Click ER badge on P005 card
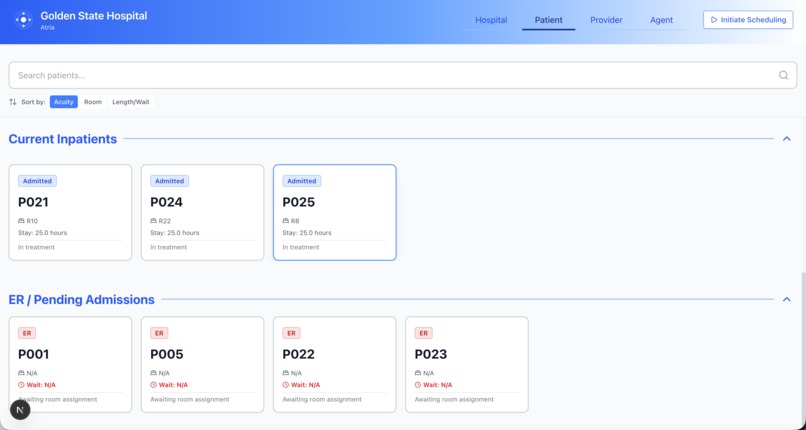Viewport: 806px width, 430px height. 159,333
